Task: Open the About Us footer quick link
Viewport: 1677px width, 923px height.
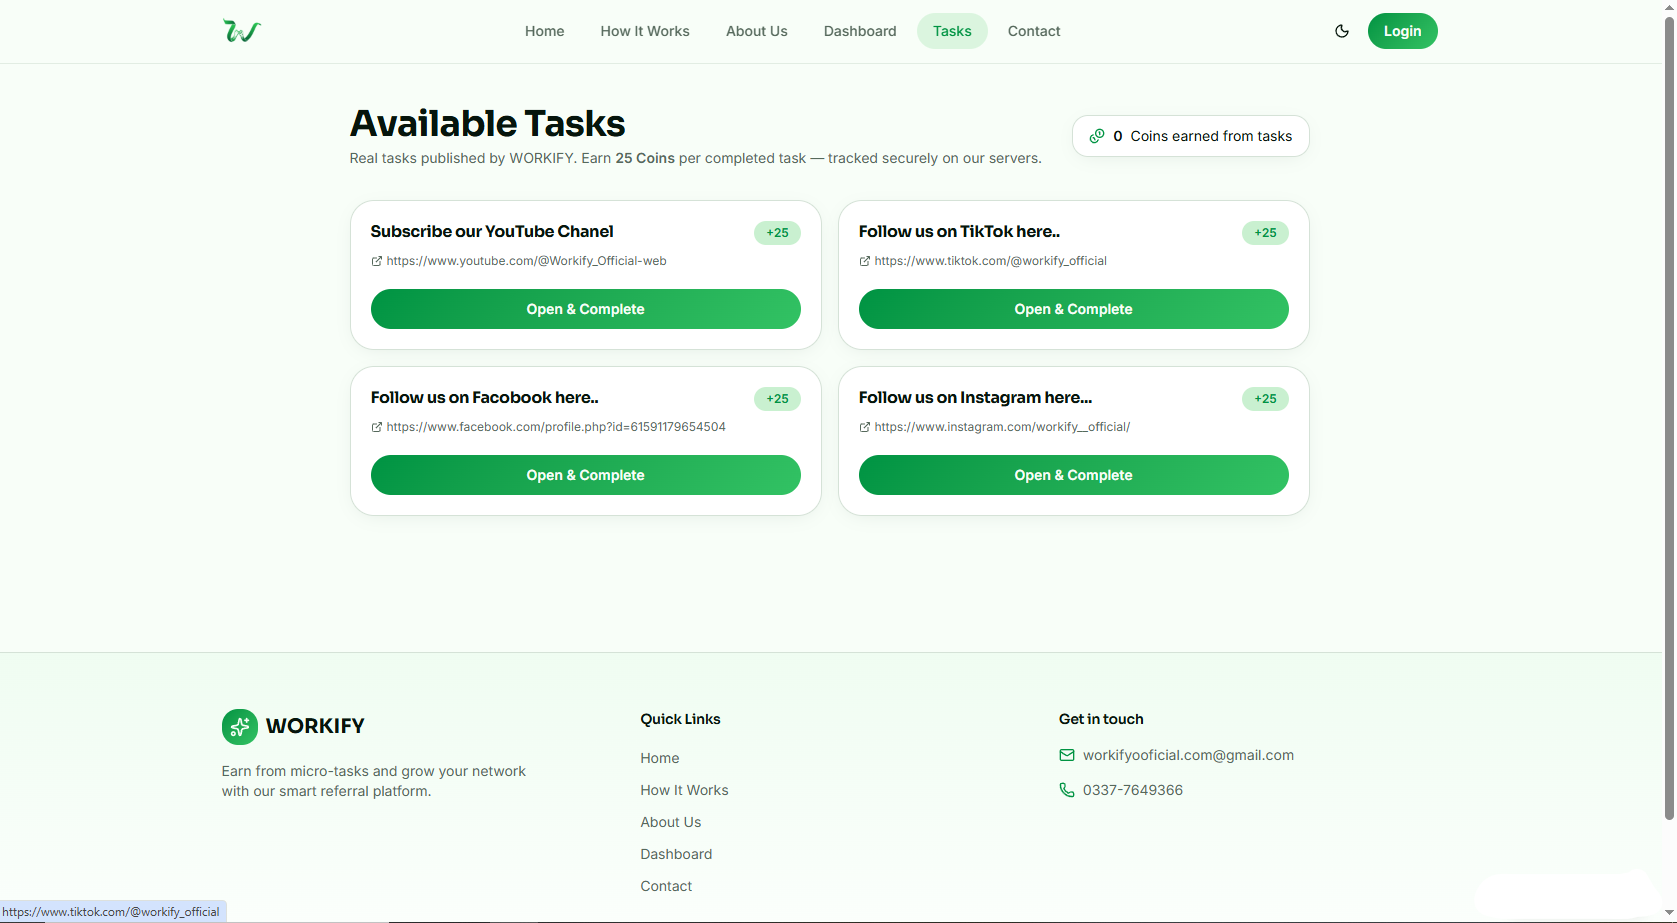Action: pyautogui.click(x=671, y=822)
